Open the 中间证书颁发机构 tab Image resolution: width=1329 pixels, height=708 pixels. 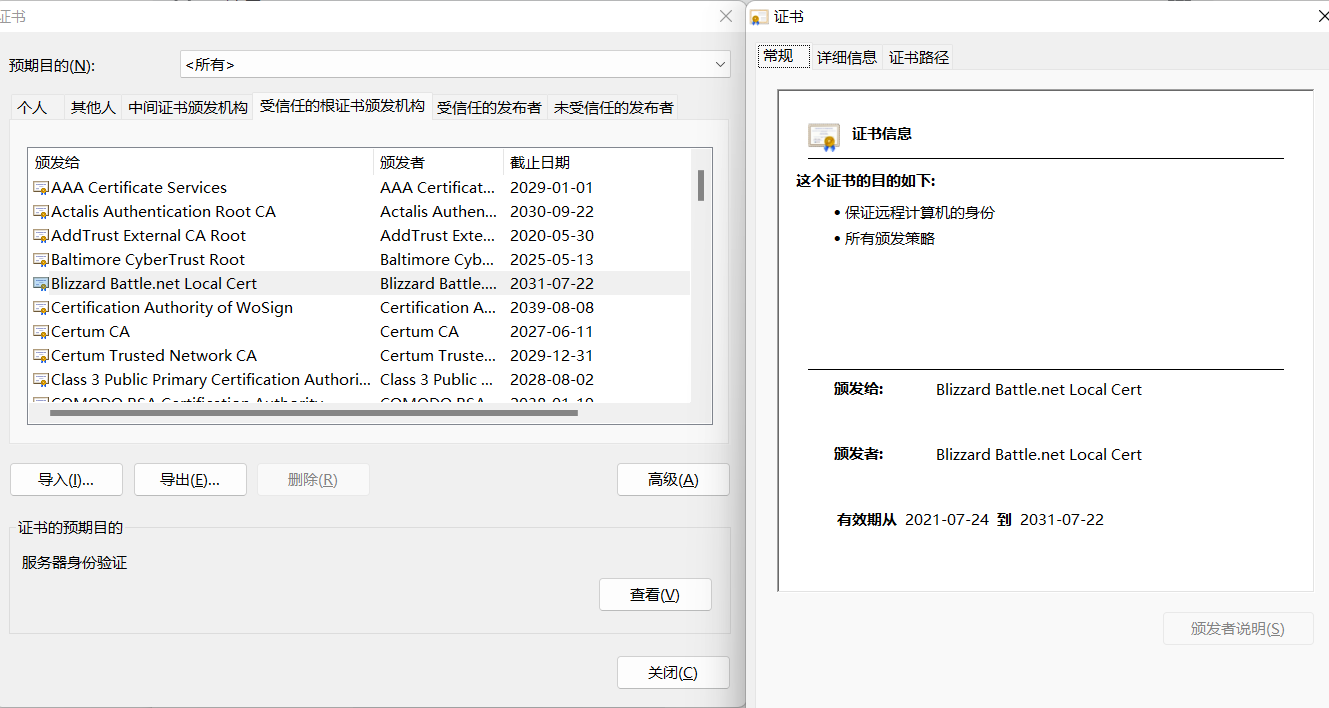click(x=188, y=107)
